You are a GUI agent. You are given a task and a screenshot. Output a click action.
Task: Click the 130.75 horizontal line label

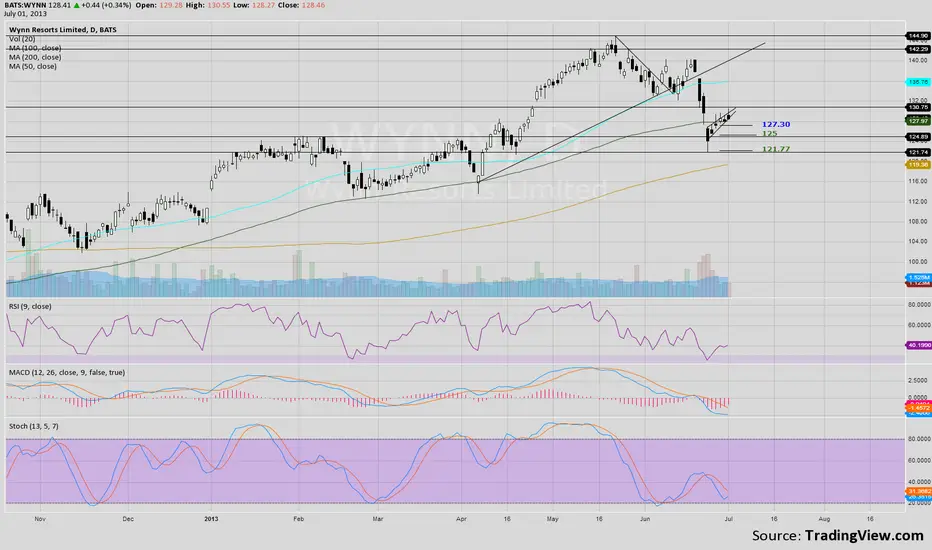918,107
